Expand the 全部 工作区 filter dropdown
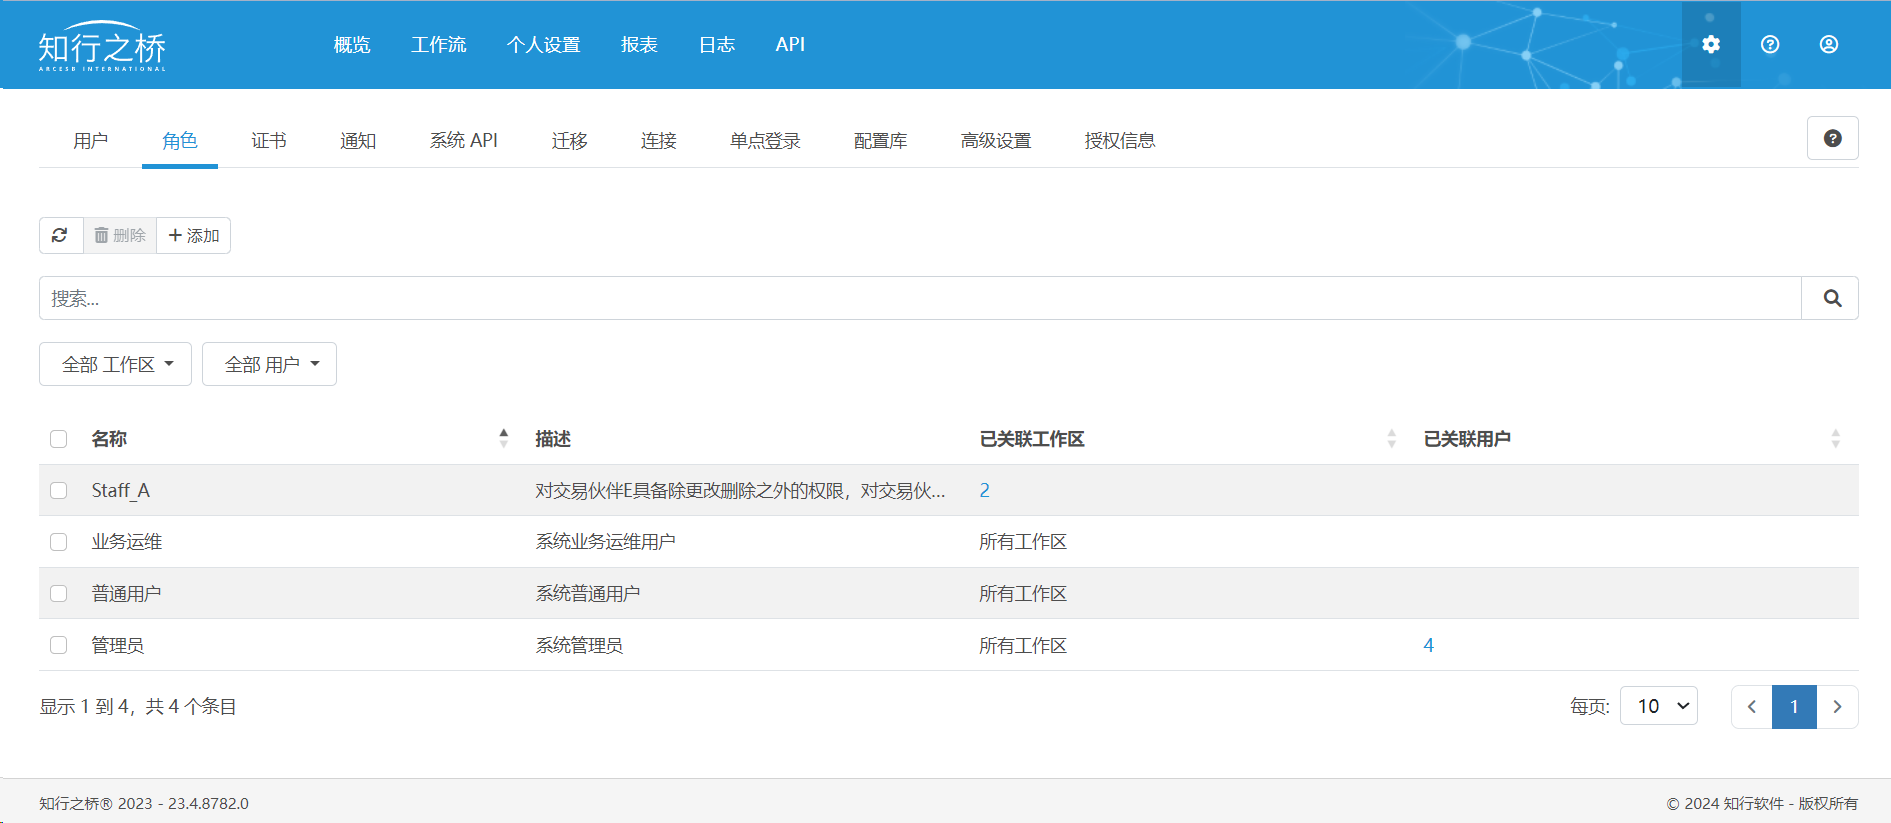The image size is (1891, 823). point(116,364)
